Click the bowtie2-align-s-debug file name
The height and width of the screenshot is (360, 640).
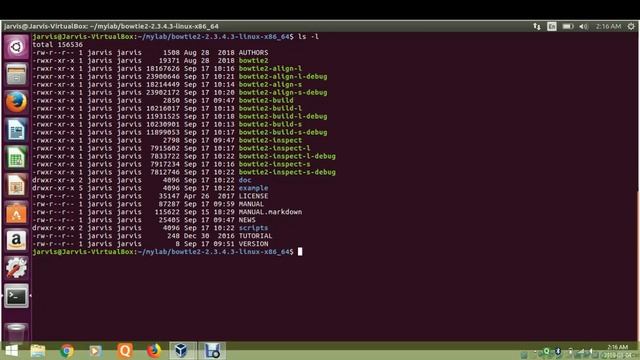click(283, 92)
